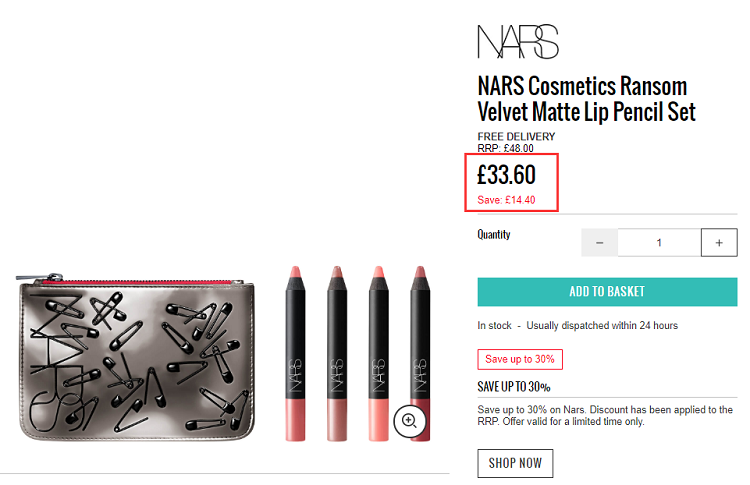Viewport: 750px width, 485px height.
Task: Add the lip pencil set to basket
Action: tap(607, 291)
